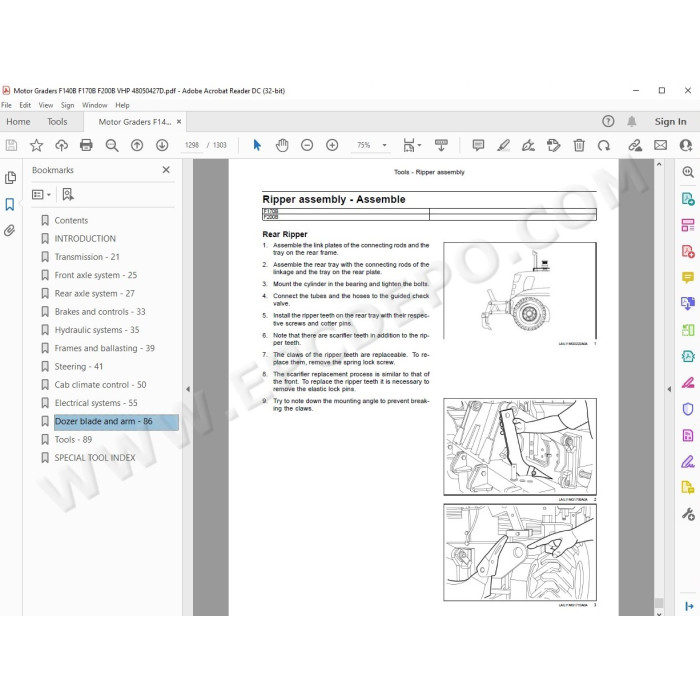Click the page number 1298 field

tap(192, 145)
